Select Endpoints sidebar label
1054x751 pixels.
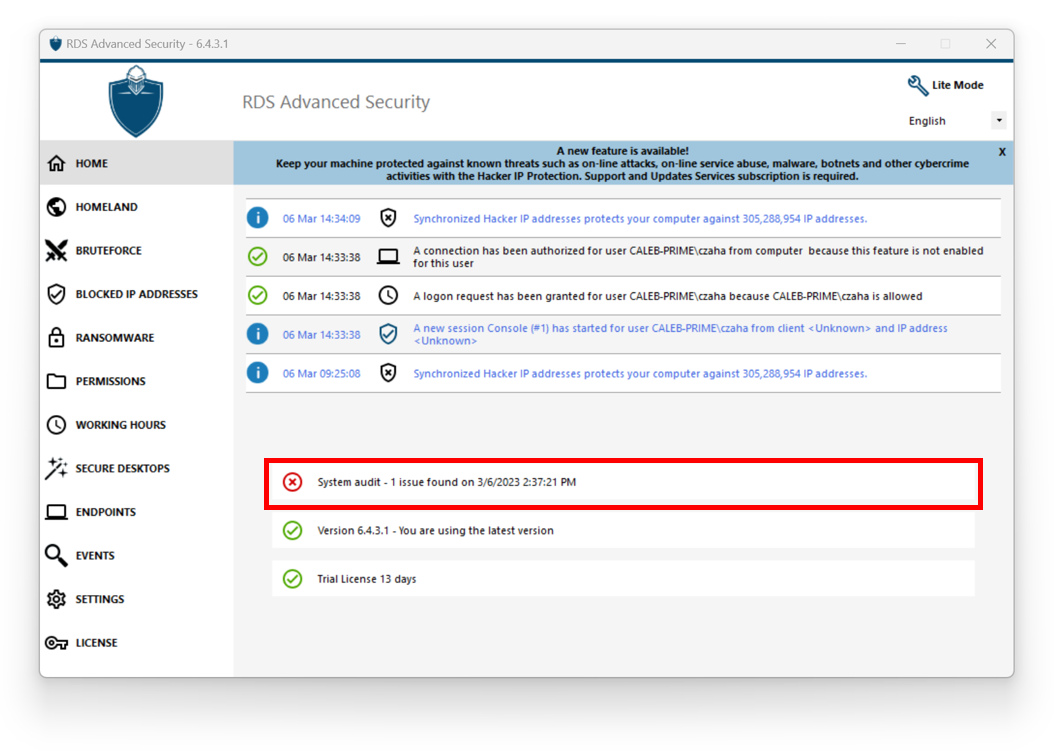tap(106, 512)
